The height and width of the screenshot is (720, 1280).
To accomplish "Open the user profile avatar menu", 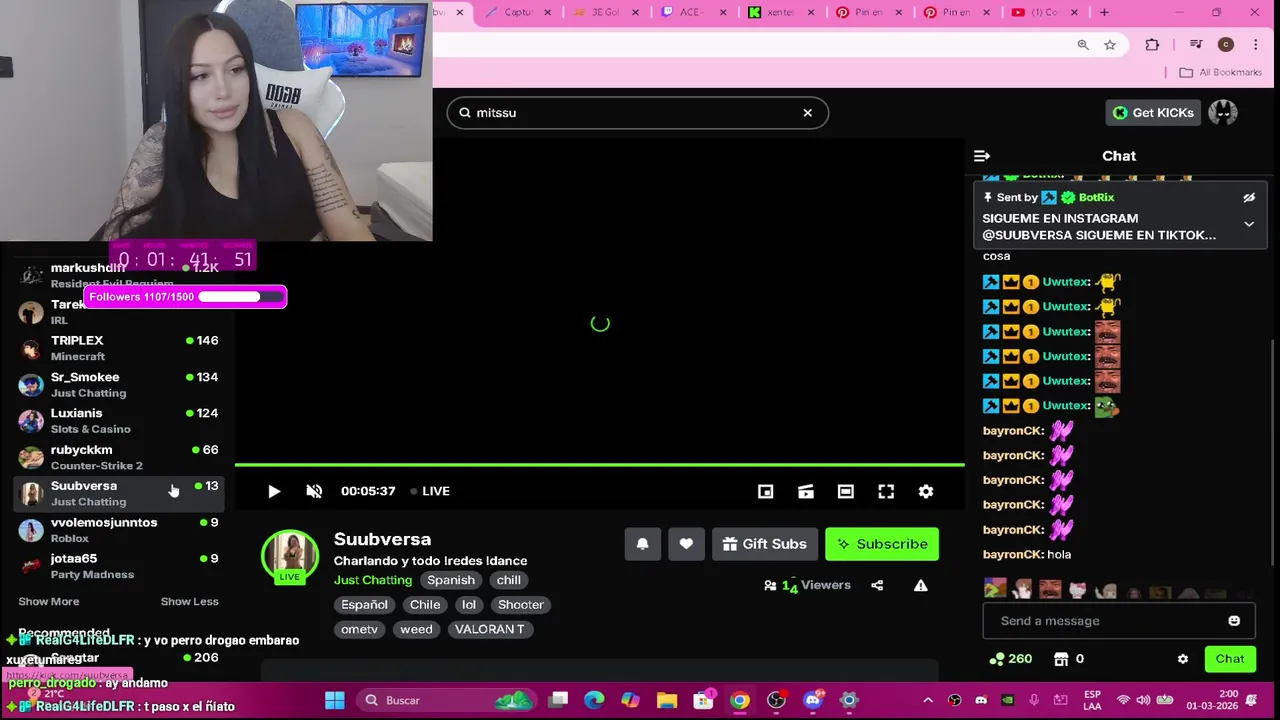I will coord(1223,113).
